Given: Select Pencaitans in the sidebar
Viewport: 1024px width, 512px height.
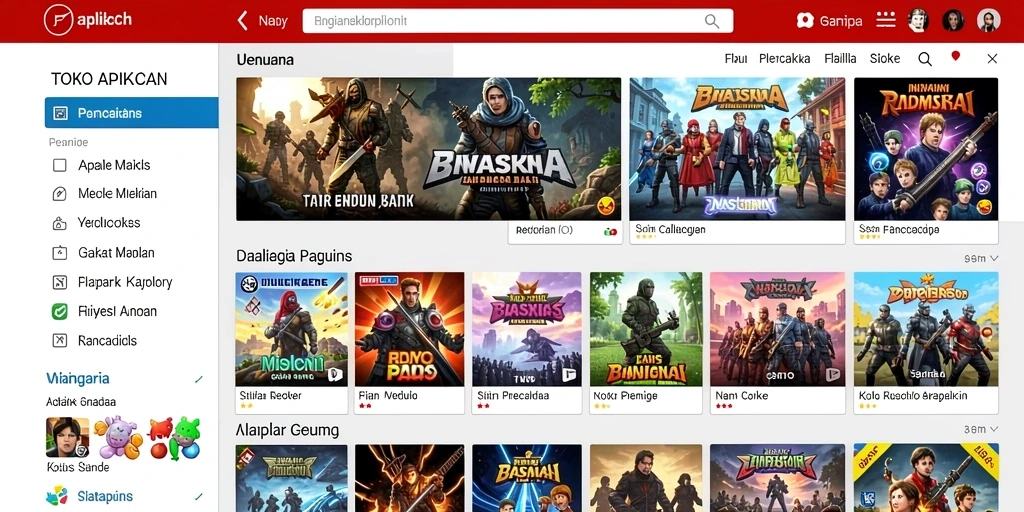Looking at the screenshot, I should (x=131, y=113).
